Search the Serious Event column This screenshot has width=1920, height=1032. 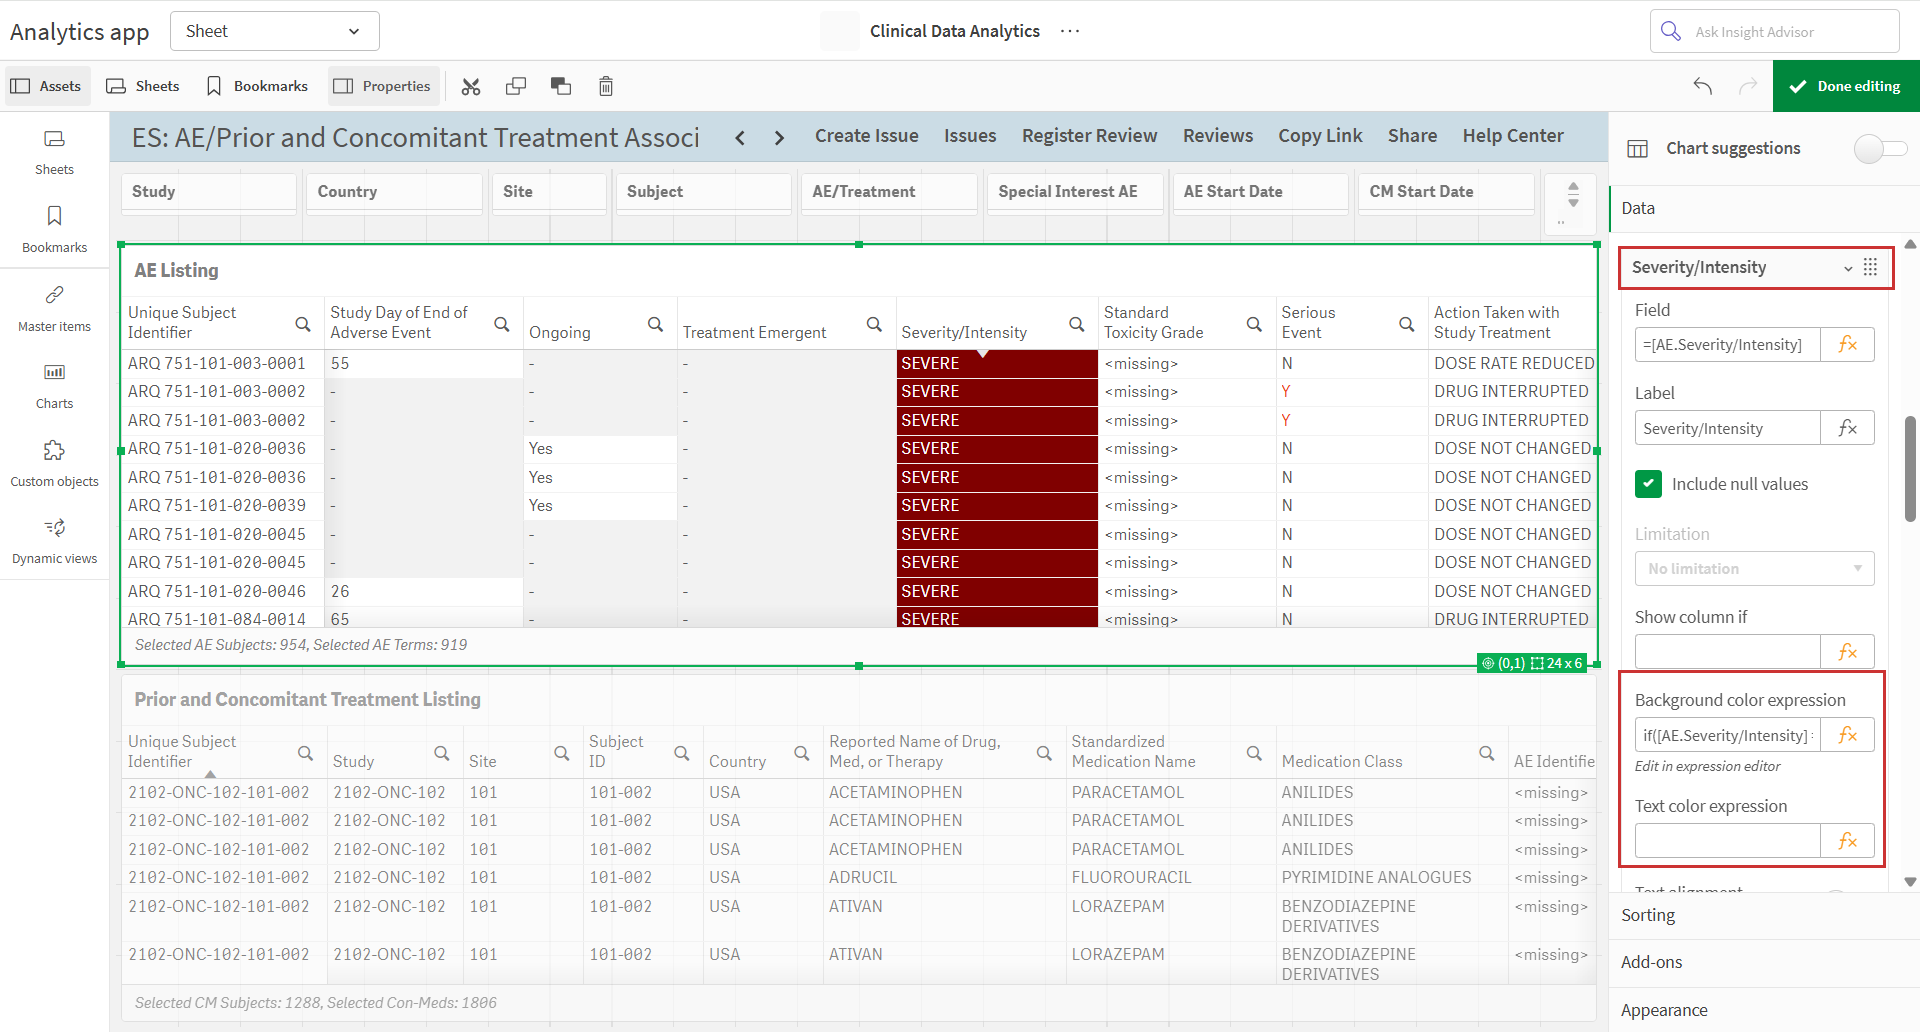pyautogui.click(x=1407, y=324)
